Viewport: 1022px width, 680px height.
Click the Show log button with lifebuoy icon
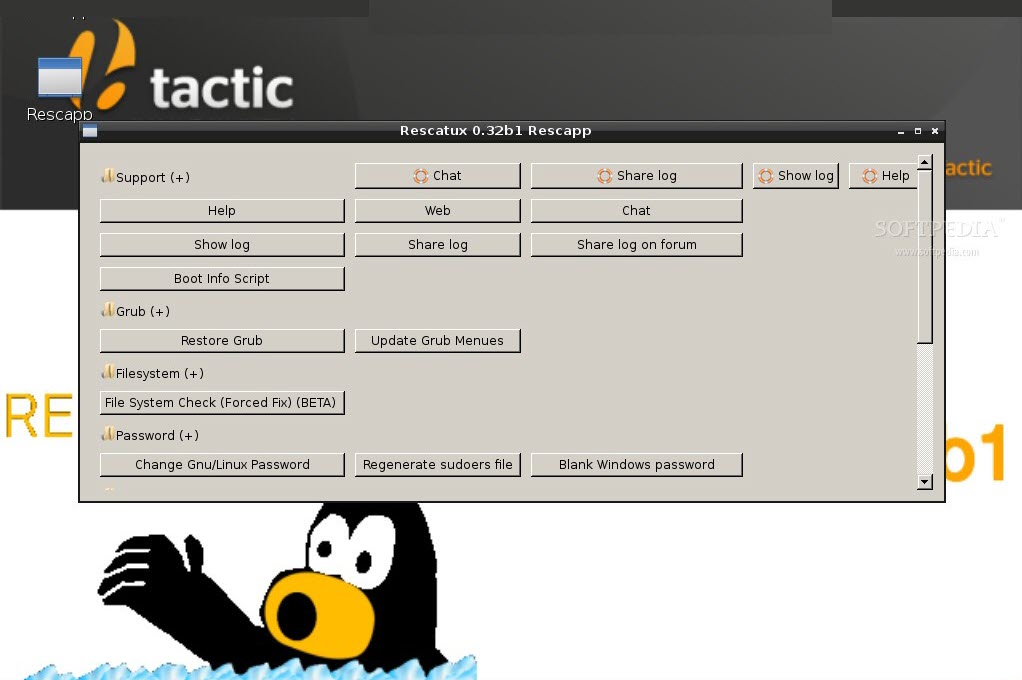(x=796, y=176)
